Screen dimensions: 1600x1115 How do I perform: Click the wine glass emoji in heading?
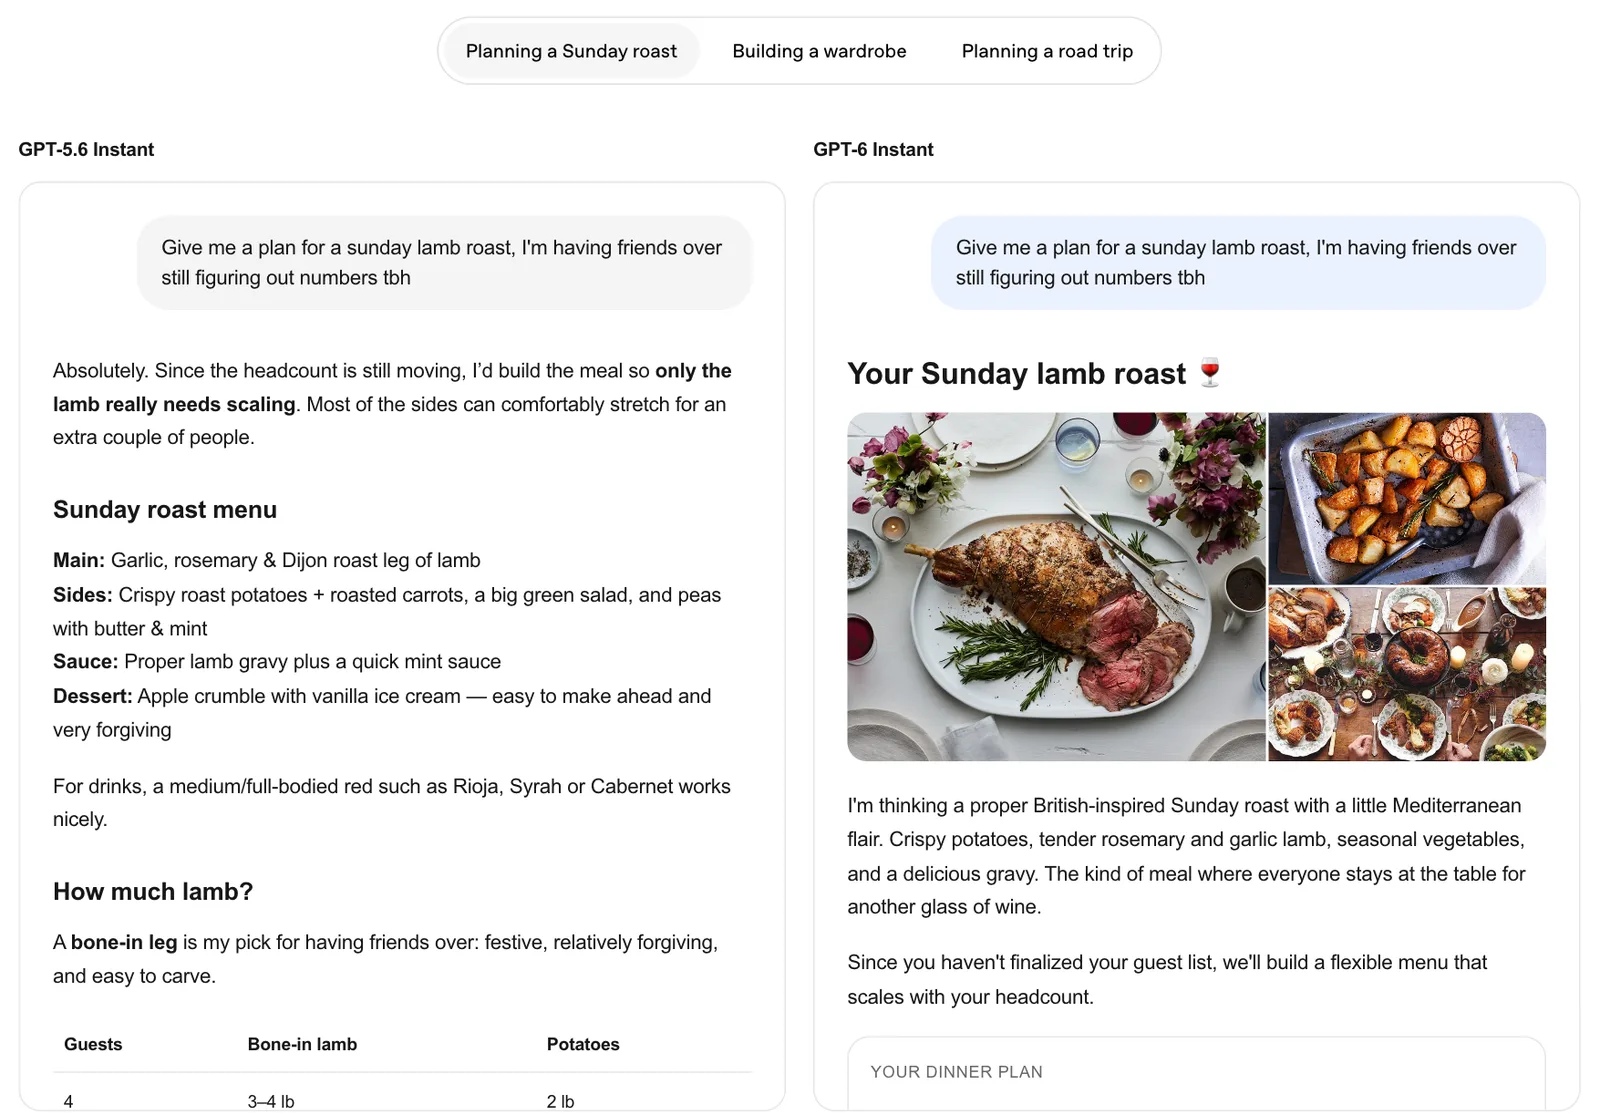[x=1210, y=373]
